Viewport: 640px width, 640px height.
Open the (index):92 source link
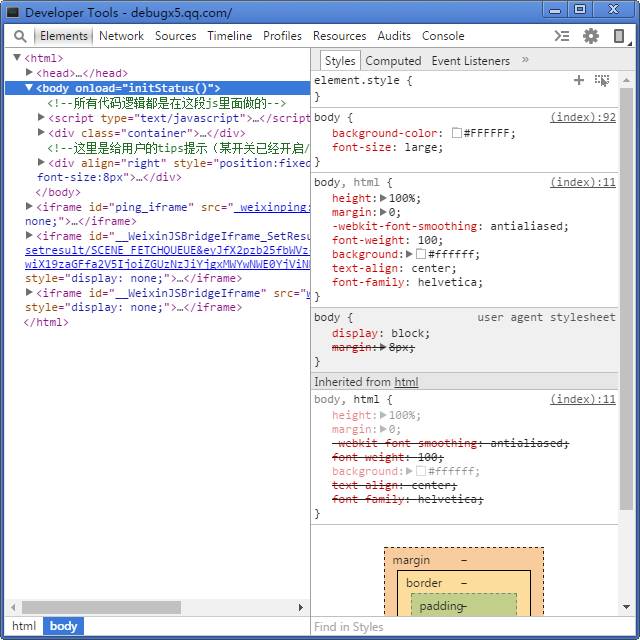(582, 117)
